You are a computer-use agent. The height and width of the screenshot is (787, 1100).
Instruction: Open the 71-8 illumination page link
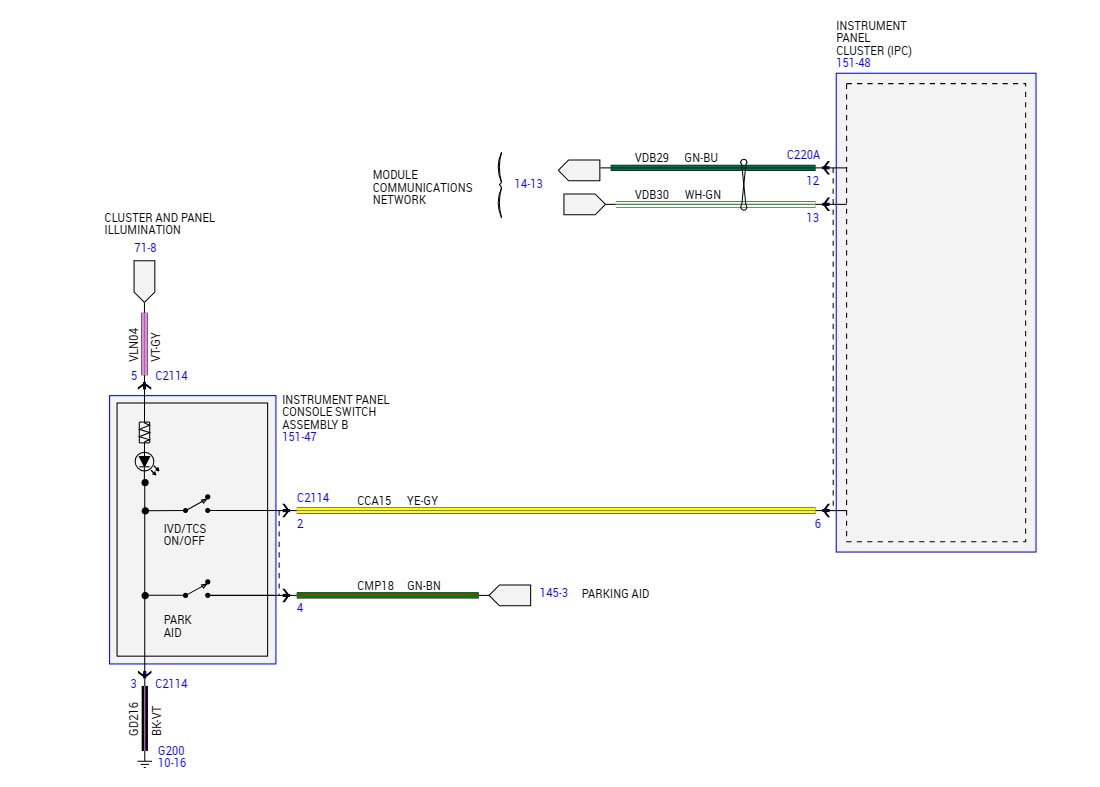[x=145, y=247]
